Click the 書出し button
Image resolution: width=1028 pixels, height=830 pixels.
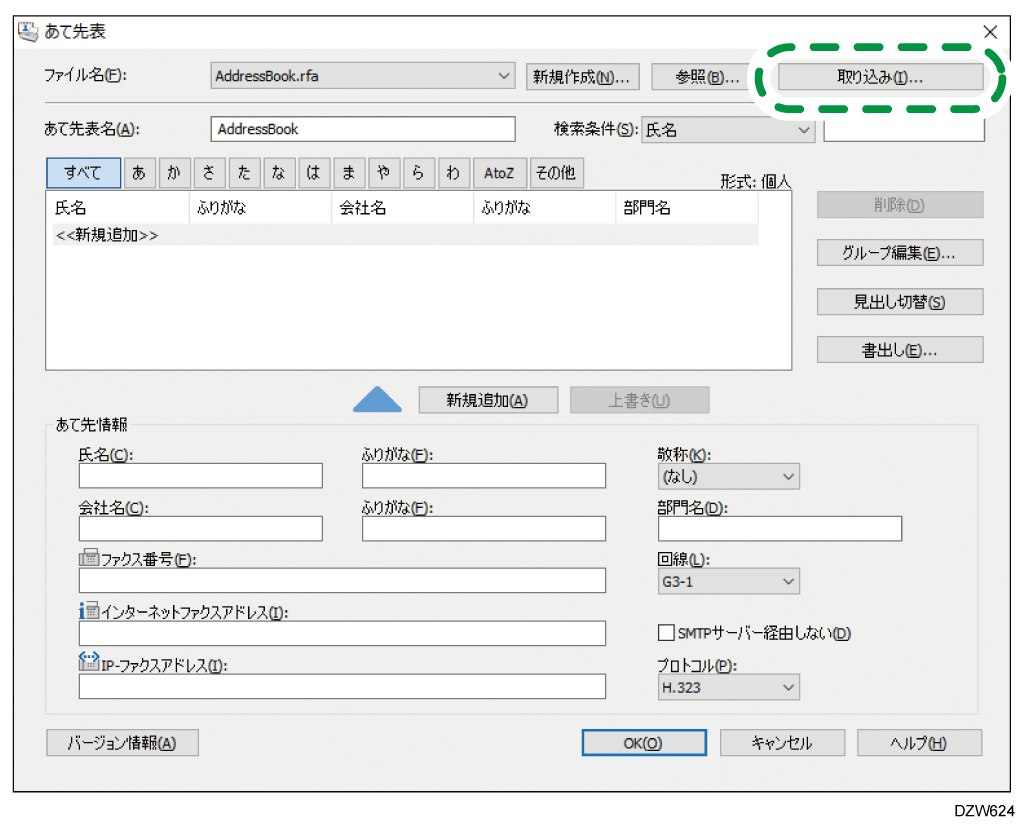pyautogui.click(x=899, y=350)
